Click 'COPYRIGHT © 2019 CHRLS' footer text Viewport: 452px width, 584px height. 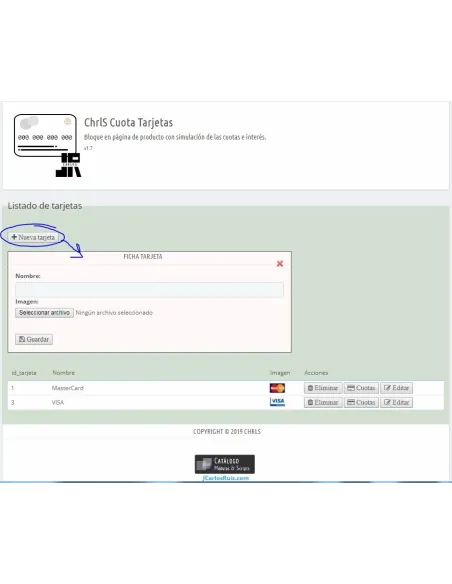pyautogui.click(x=227, y=432)
